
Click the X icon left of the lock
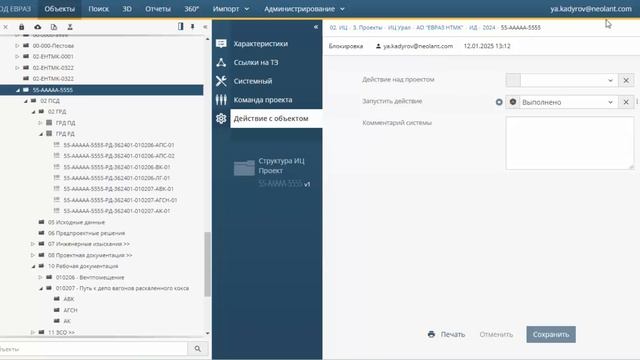(x=5, y=27)
